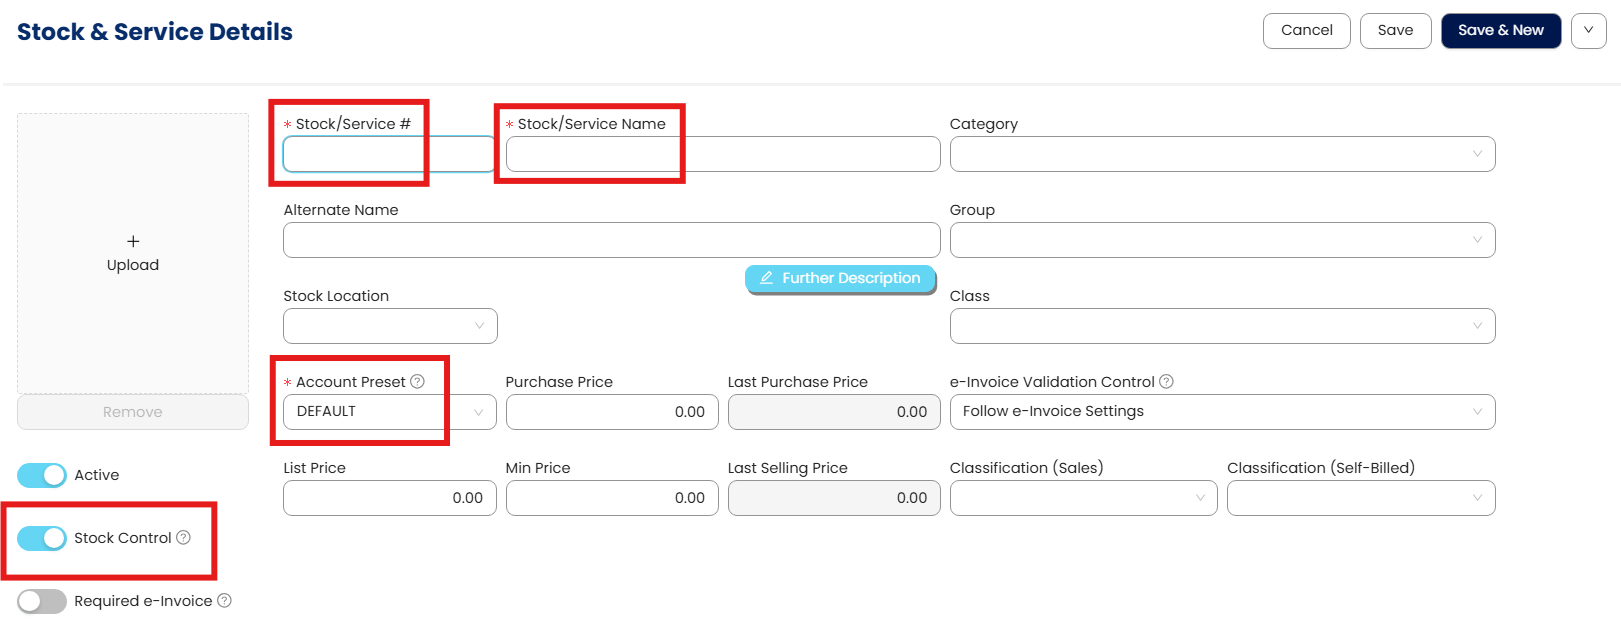
Task: Expand the Account Preset dropdown
Action: point(389,412)
